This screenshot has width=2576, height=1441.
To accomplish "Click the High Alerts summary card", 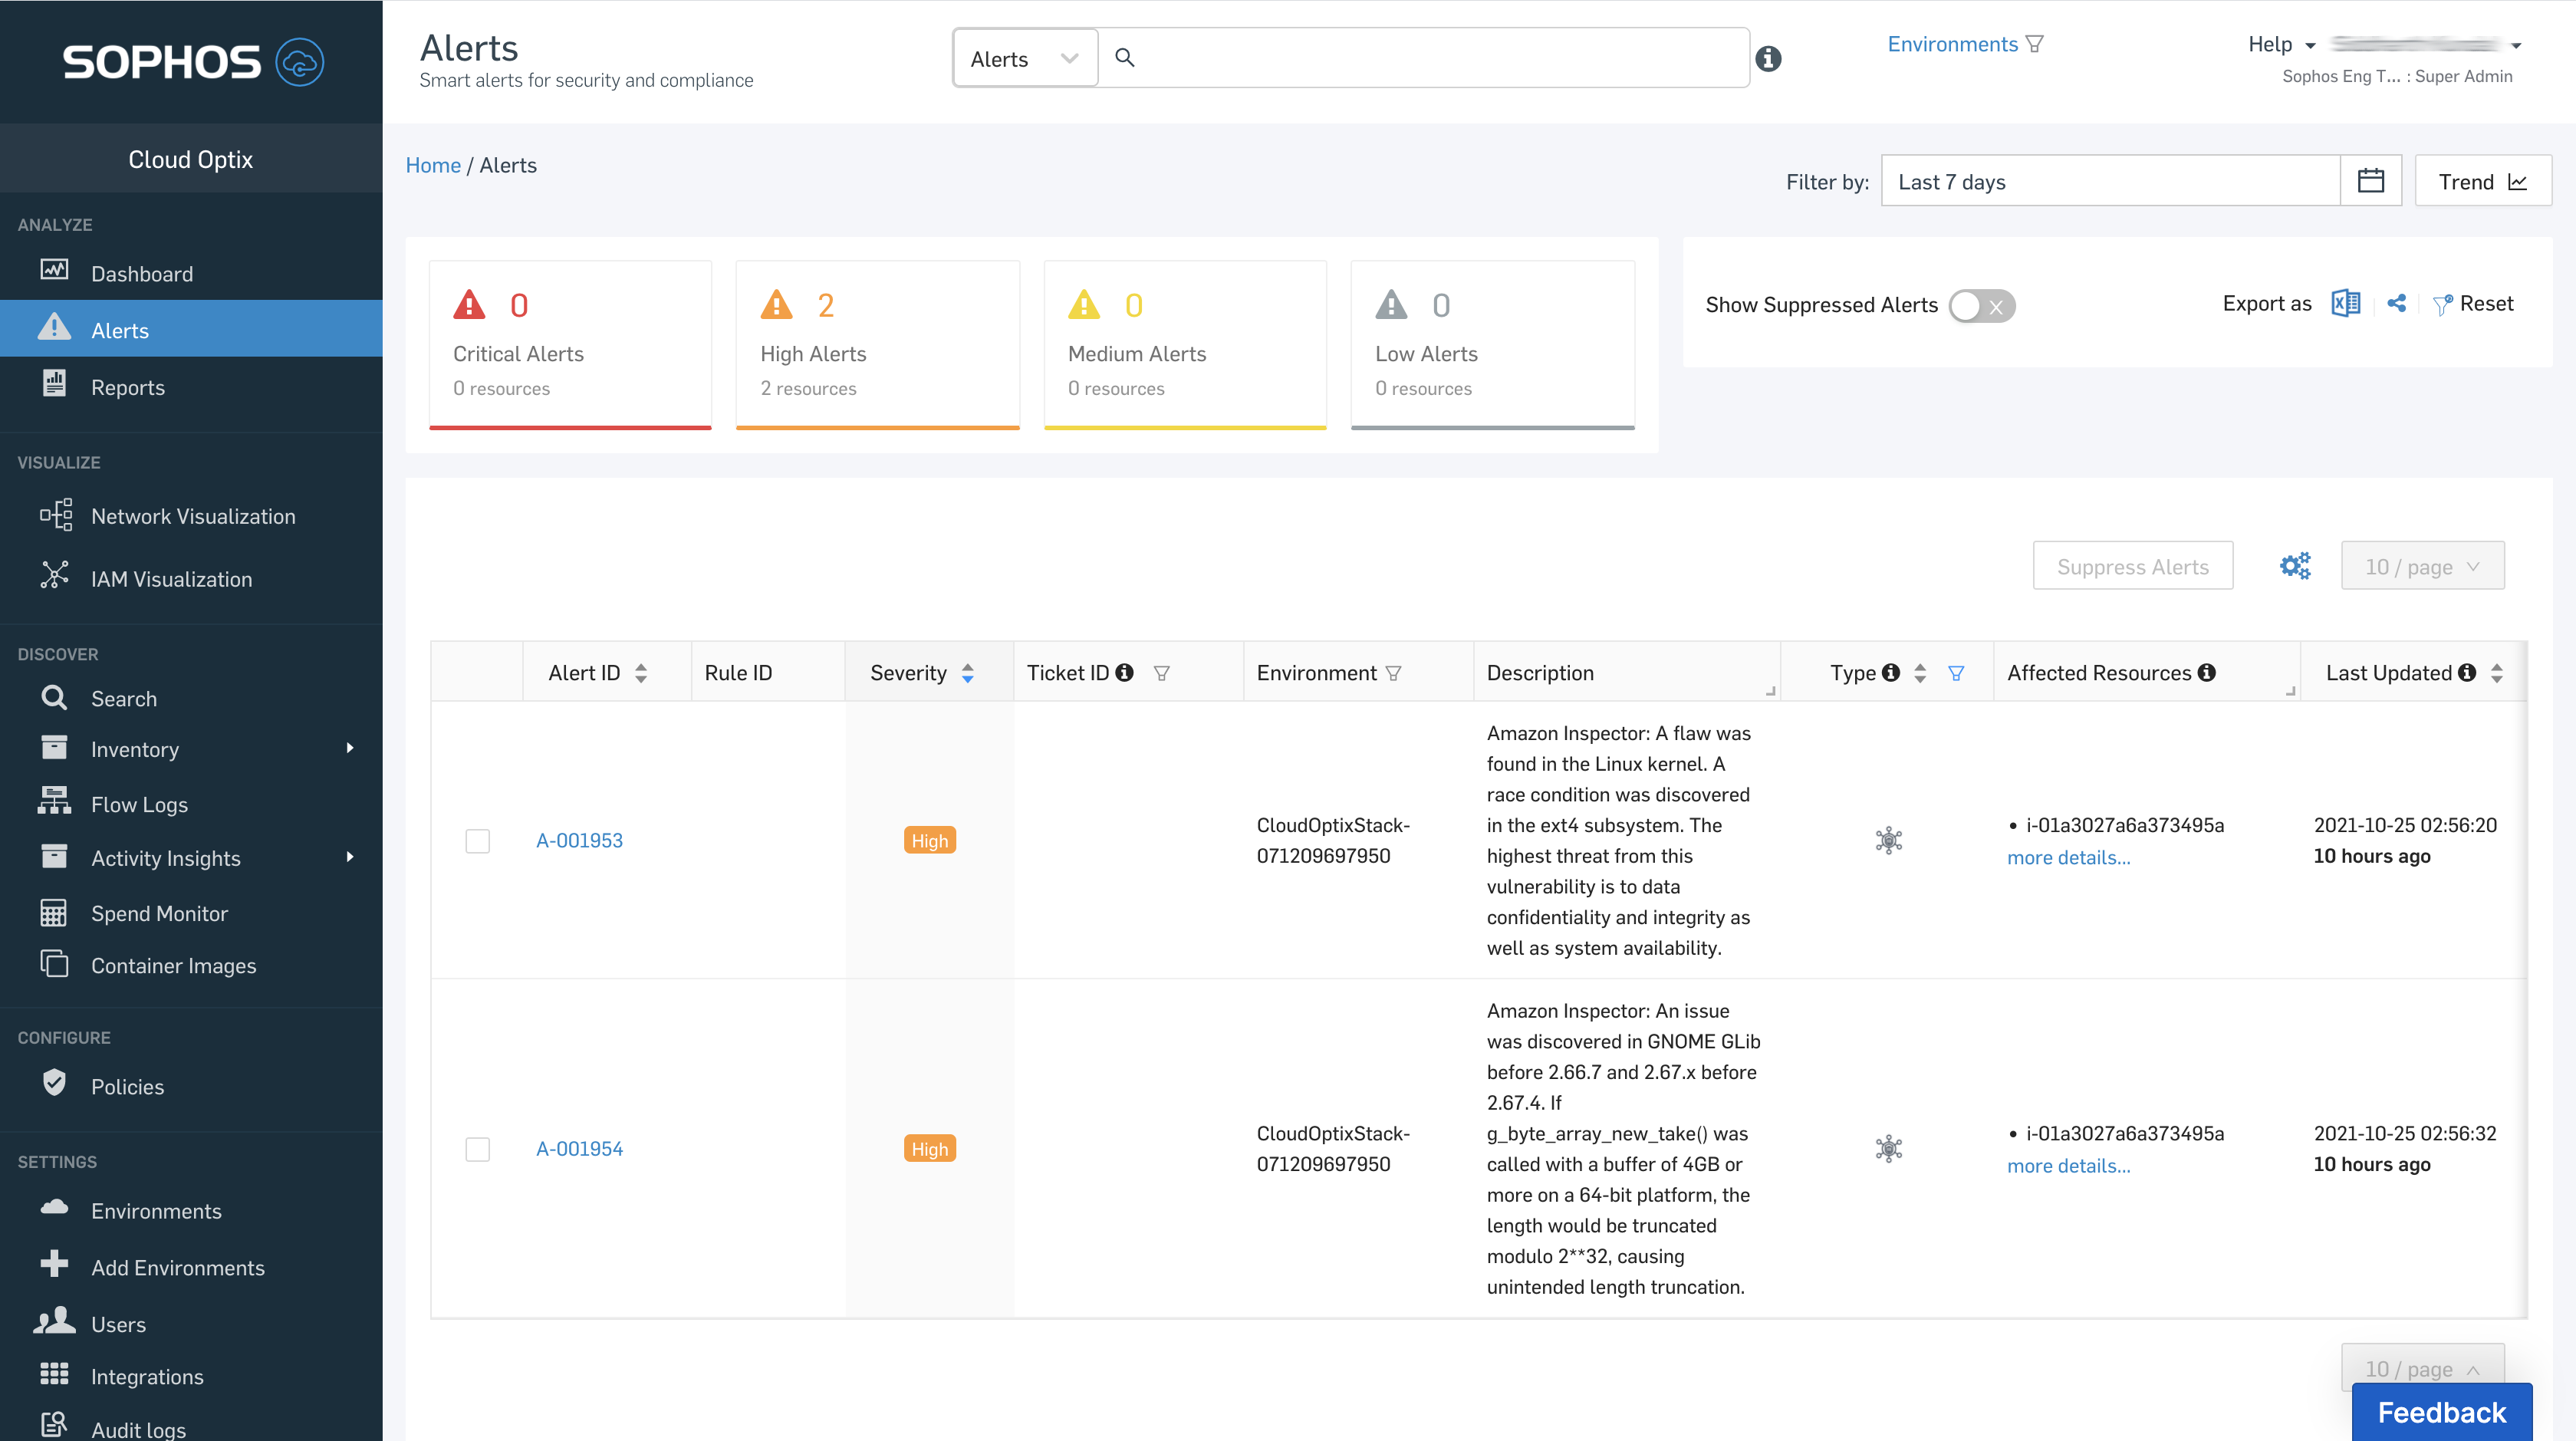I will tap(877, 345).
